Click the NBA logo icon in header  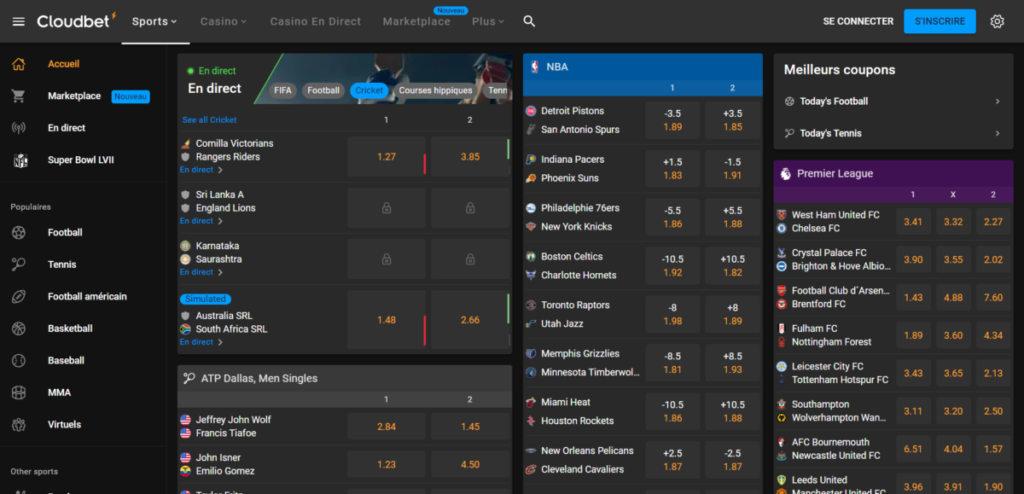click(535, 67)
